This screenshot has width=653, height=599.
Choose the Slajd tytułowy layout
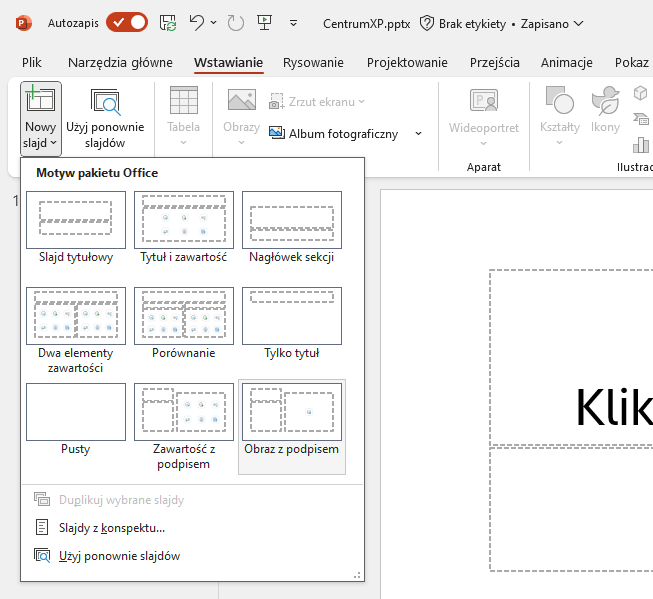tap(76, 227)
